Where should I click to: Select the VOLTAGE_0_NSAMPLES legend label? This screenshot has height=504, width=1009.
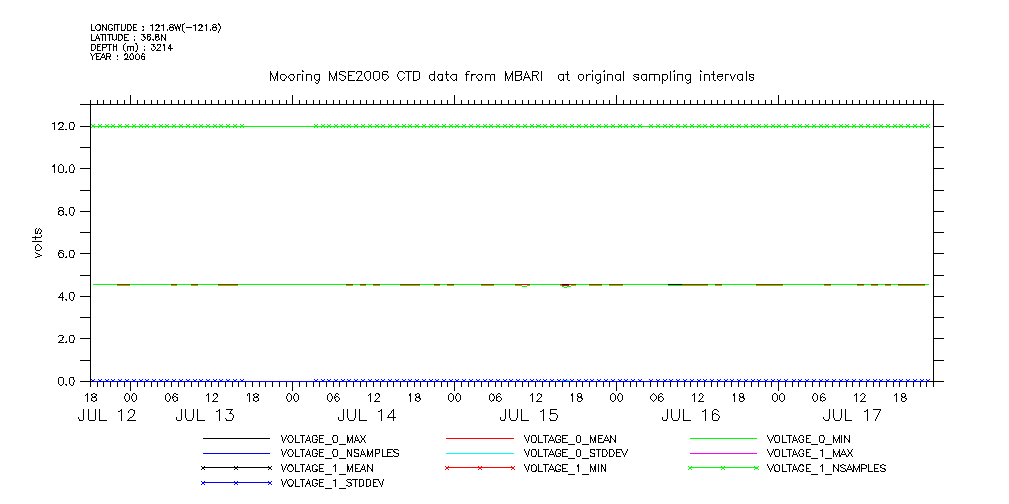coord(340,453)
